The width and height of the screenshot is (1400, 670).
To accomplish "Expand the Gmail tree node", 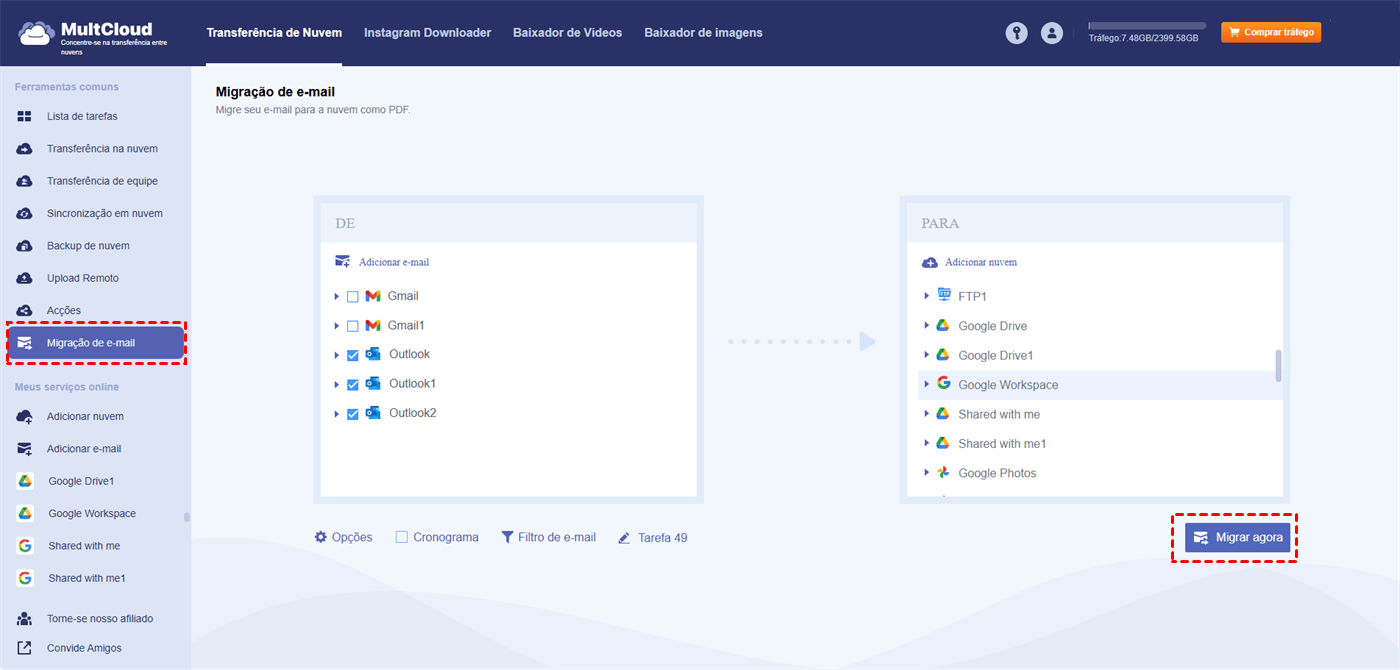I will point(337,297).
